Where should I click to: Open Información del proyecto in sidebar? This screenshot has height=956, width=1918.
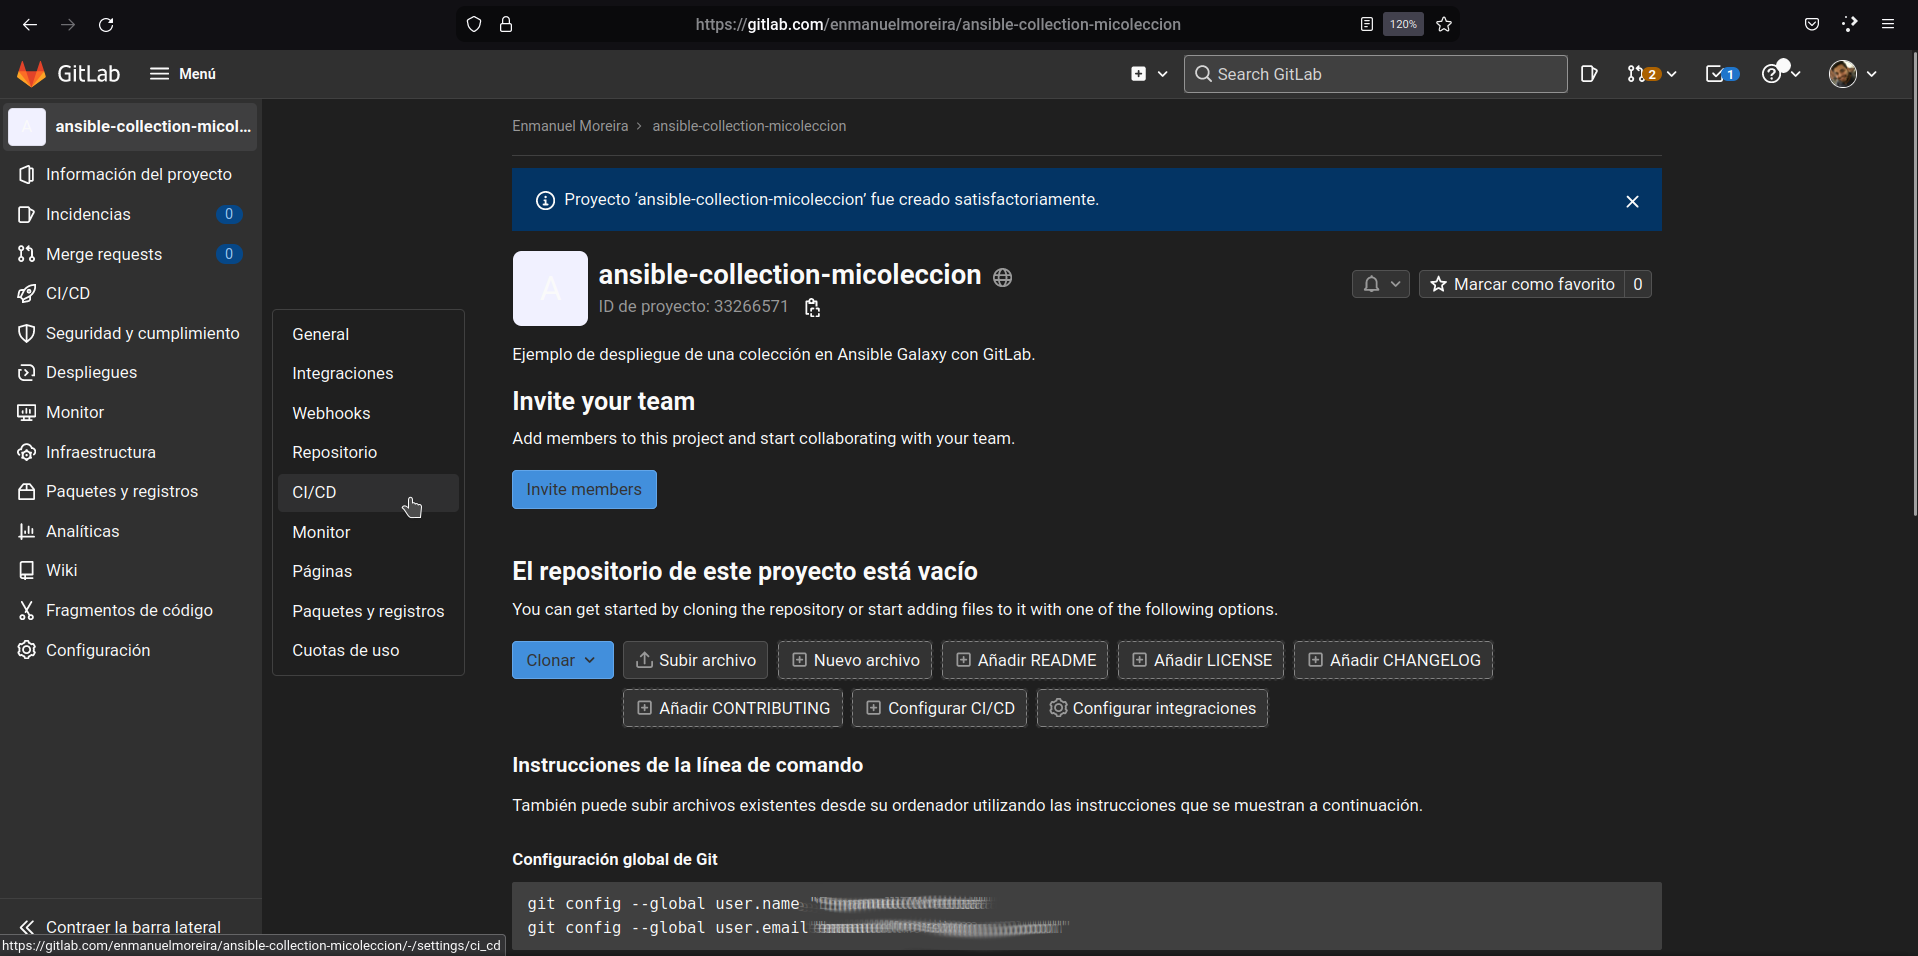(130, 174)
